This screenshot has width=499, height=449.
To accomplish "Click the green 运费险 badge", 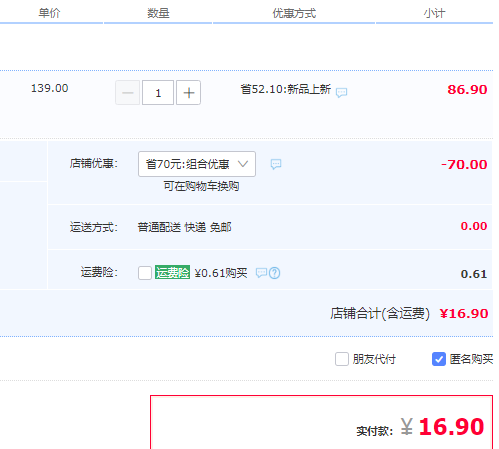I will point(172,272).
